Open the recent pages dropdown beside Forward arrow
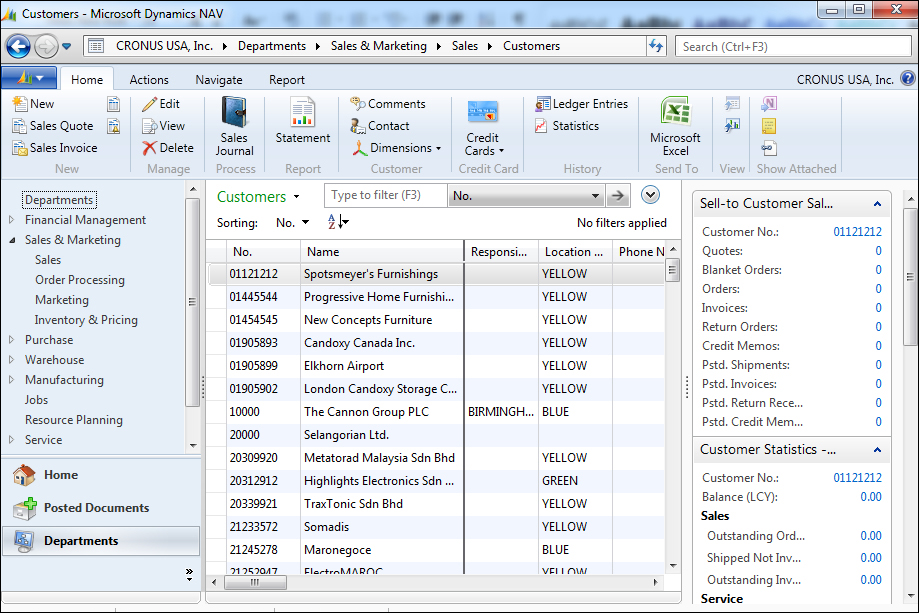Screen dimensions: 919x613 (x=67, y=46)
